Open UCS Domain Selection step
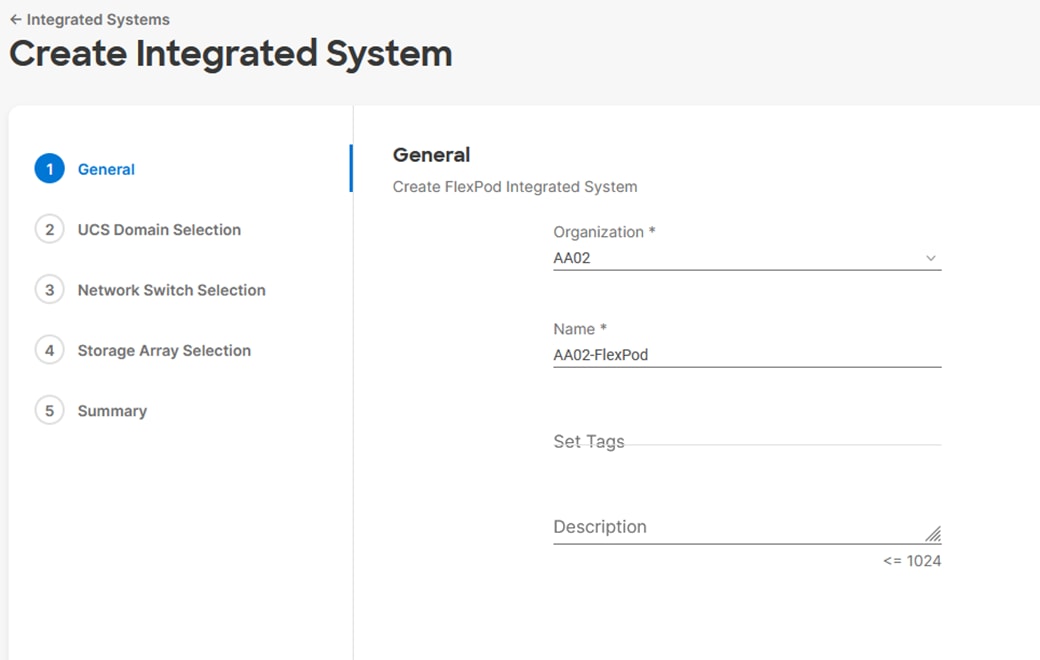 [x=159, y=230]
